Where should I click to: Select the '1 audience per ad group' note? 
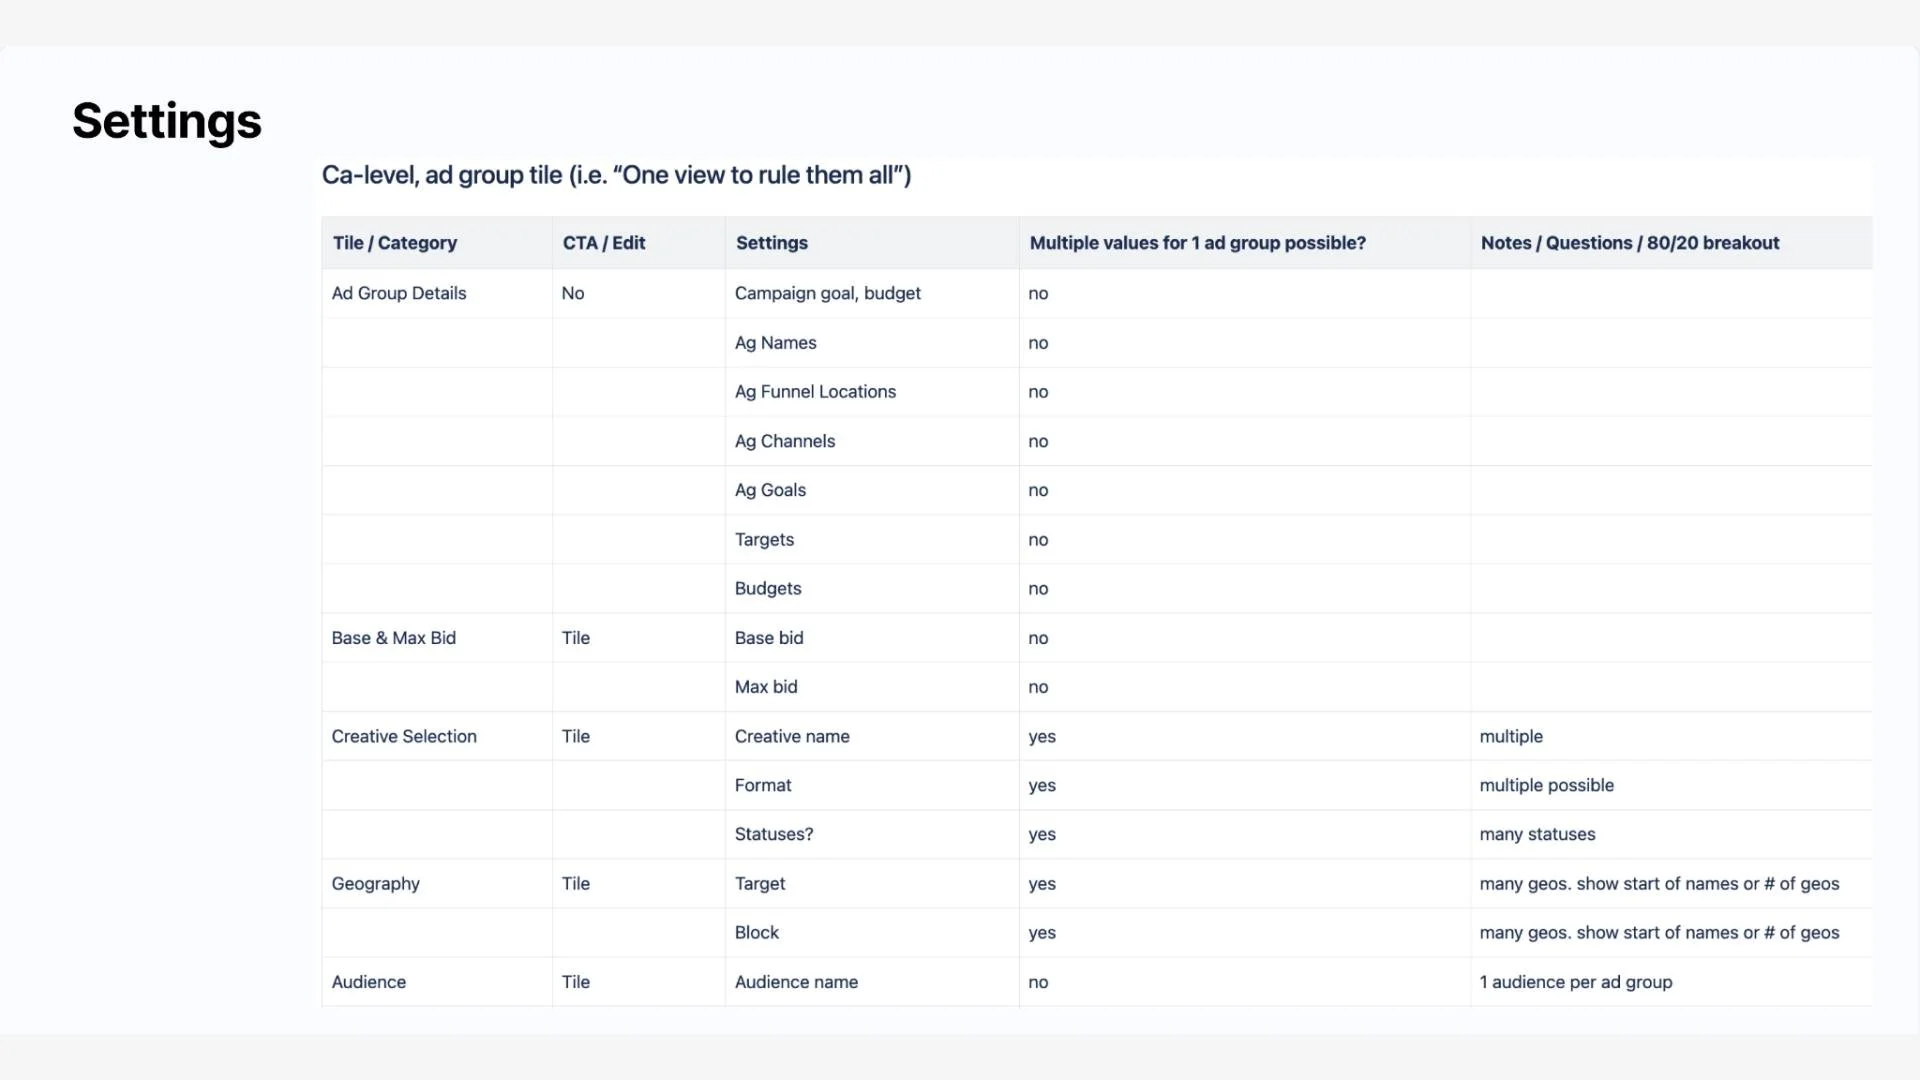(1576, 982)
